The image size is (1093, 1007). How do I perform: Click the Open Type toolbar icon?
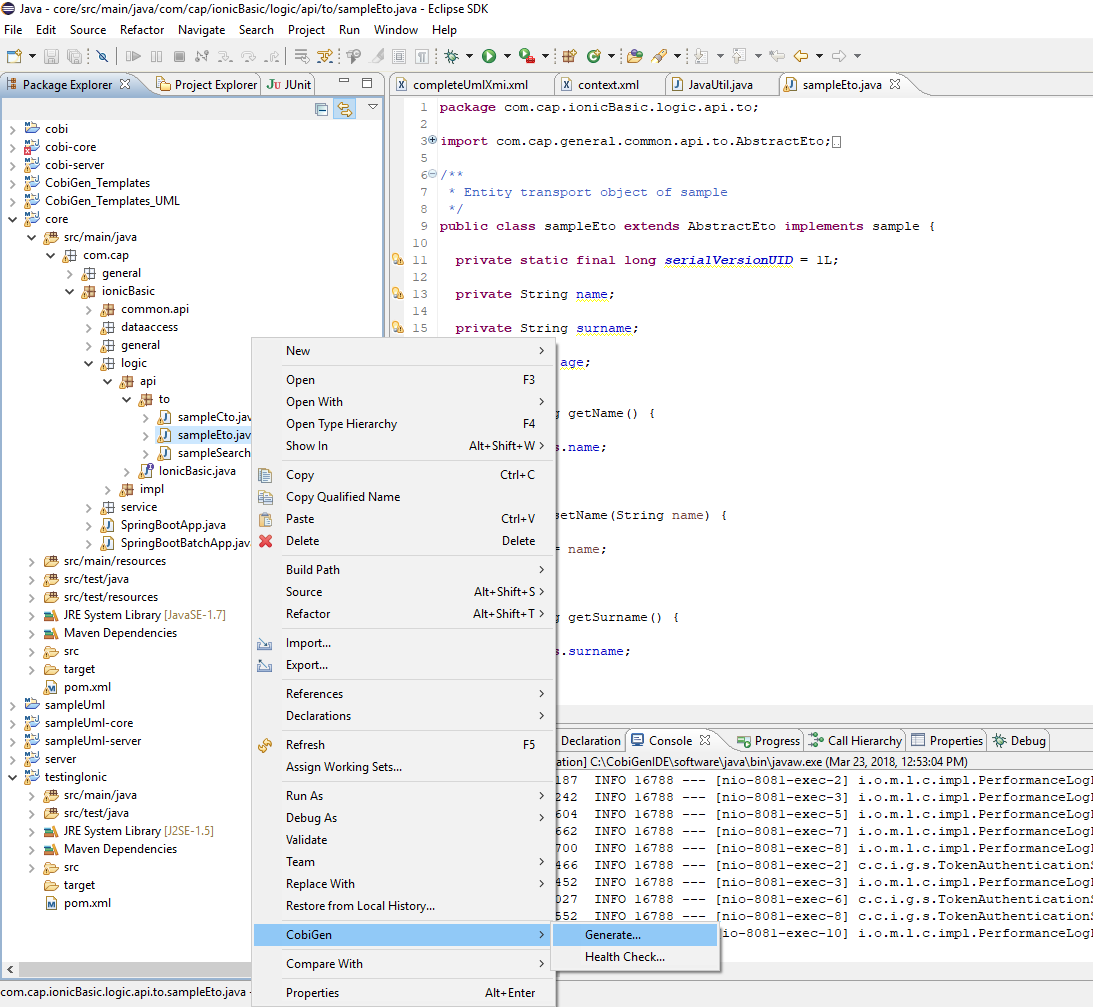(634, 56)
